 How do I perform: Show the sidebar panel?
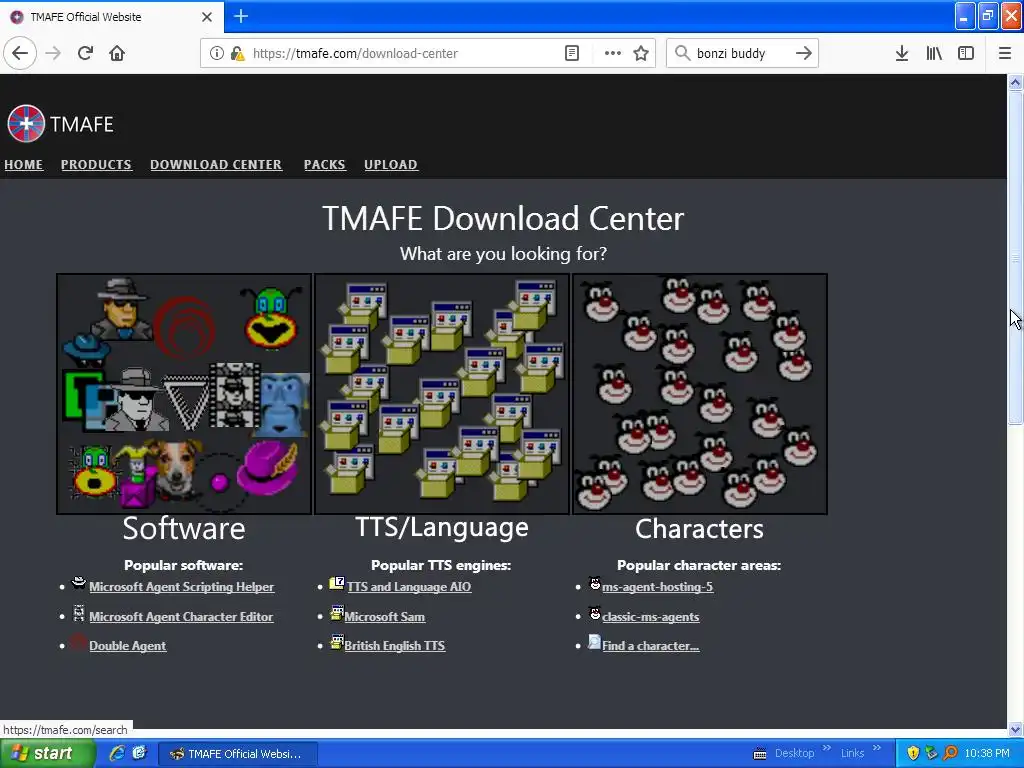(966, 53)
